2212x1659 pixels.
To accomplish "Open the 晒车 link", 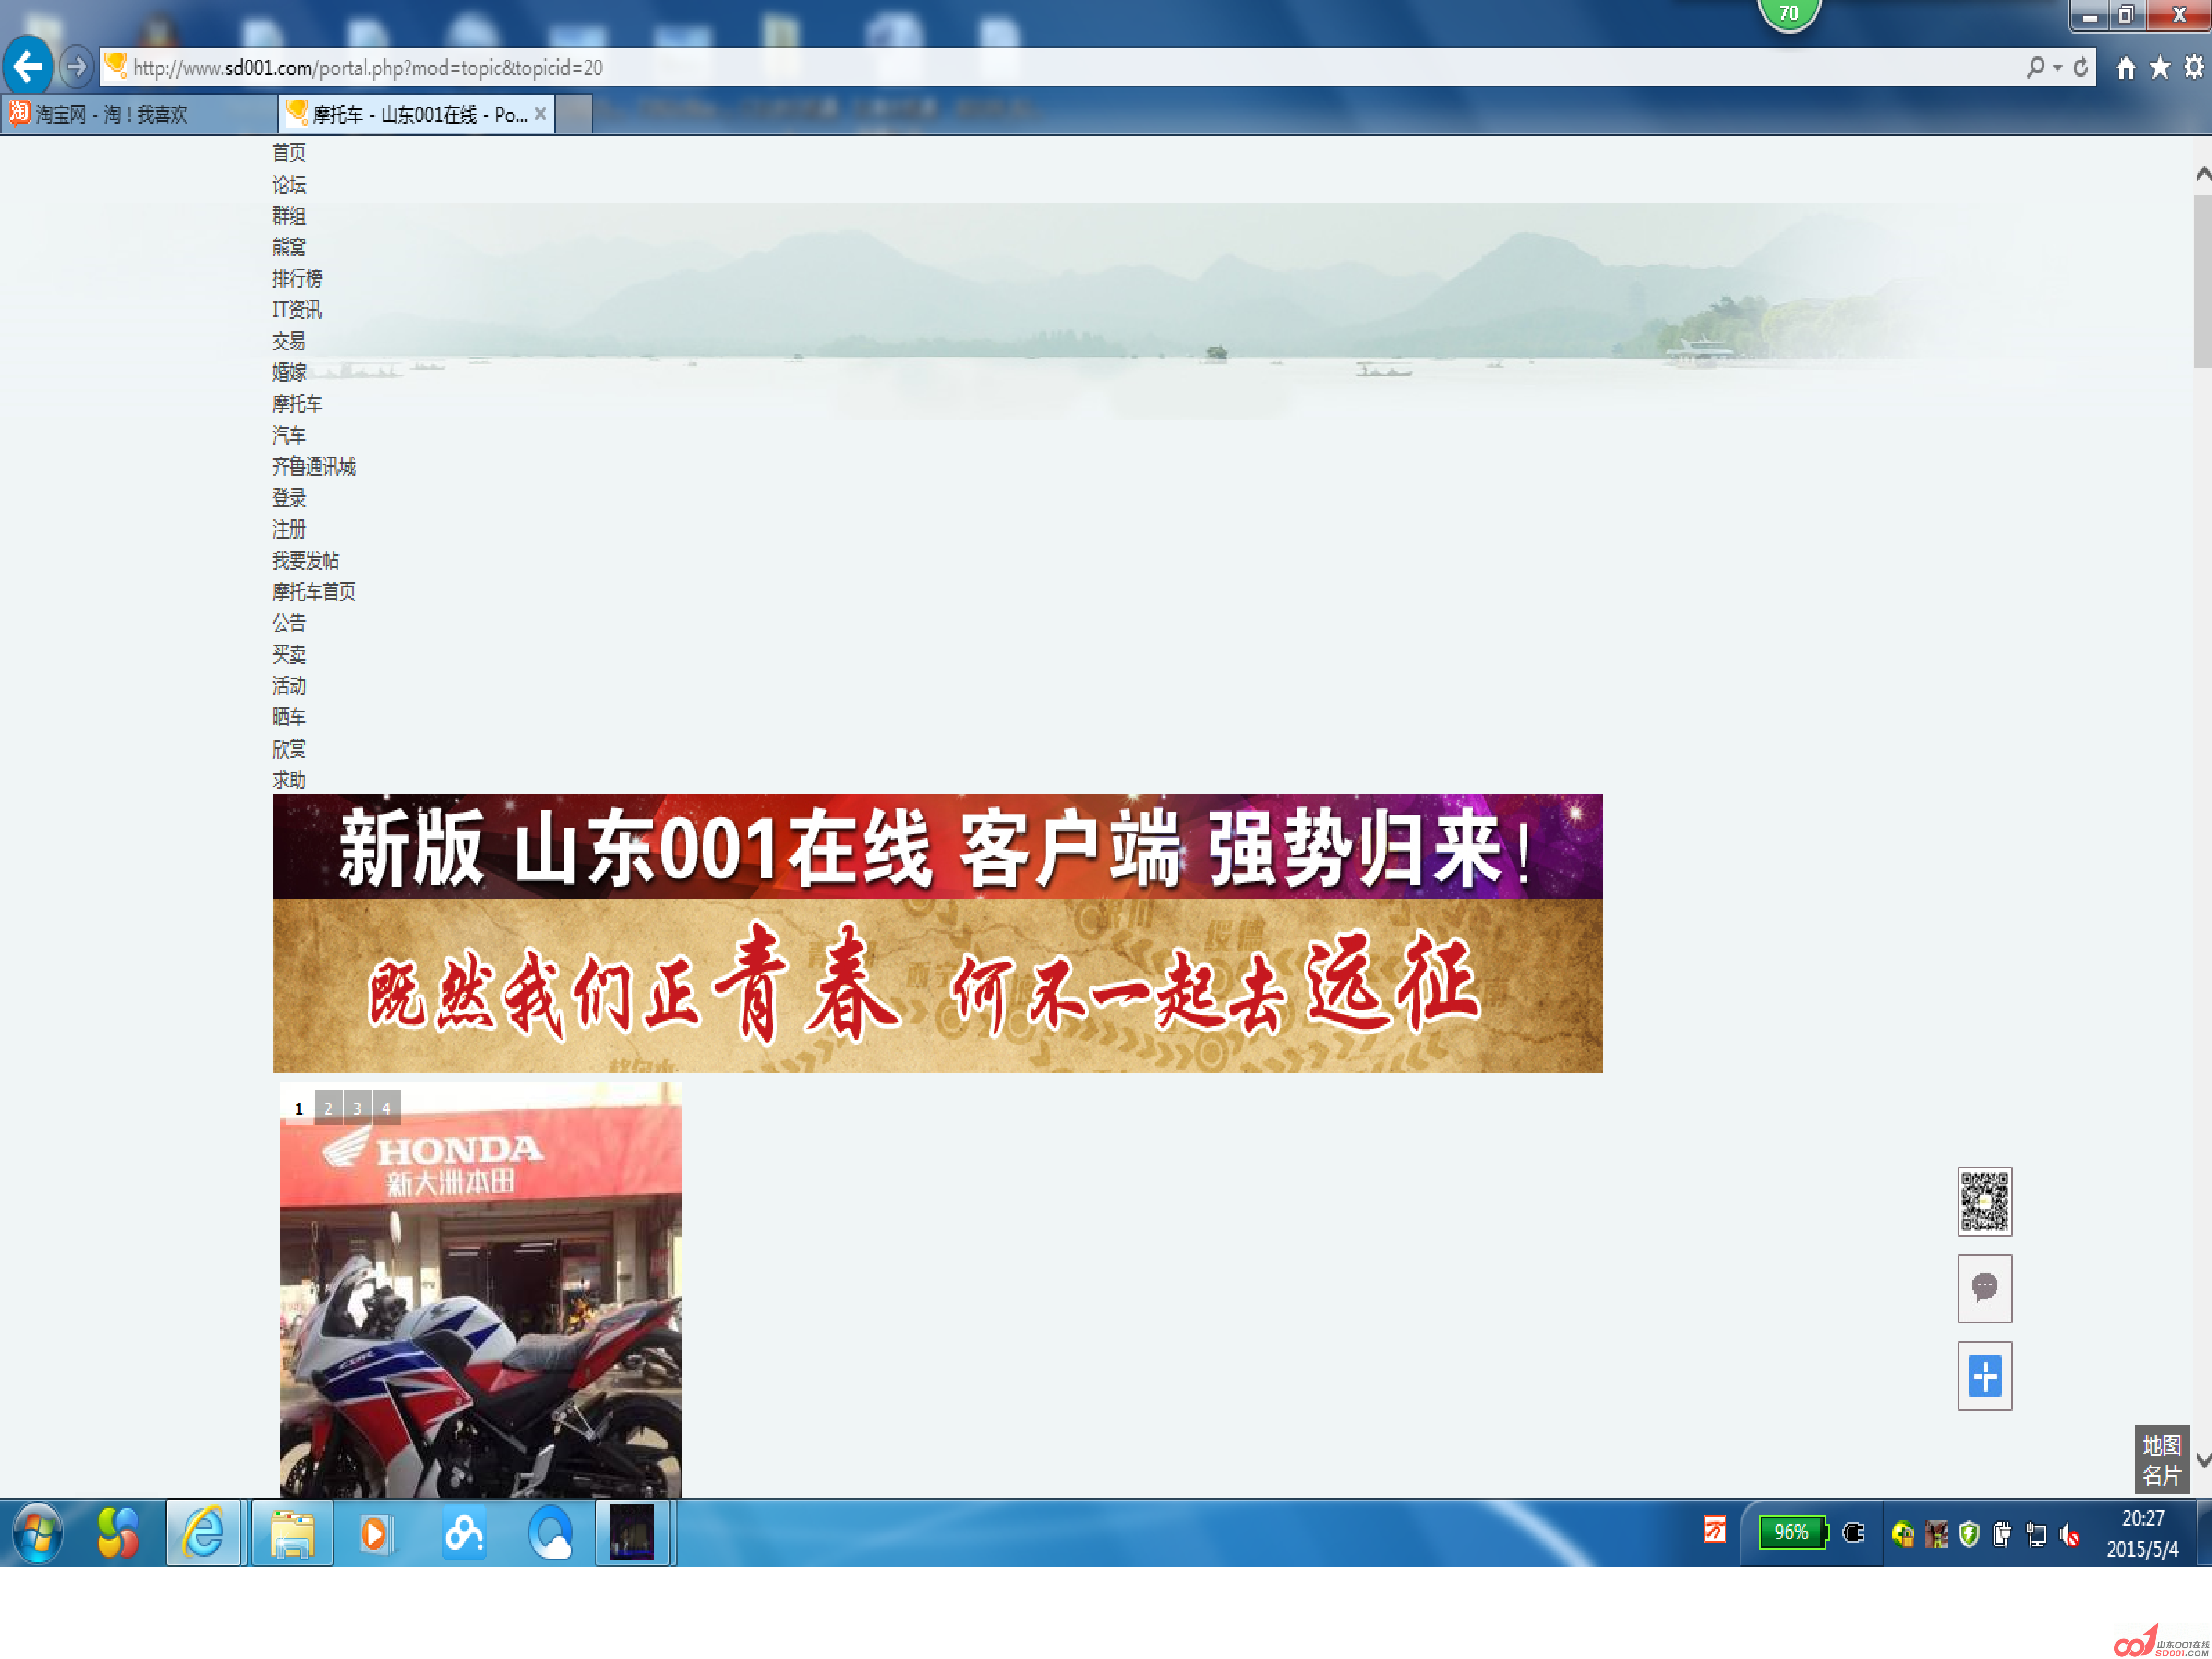I will [289, 717].
